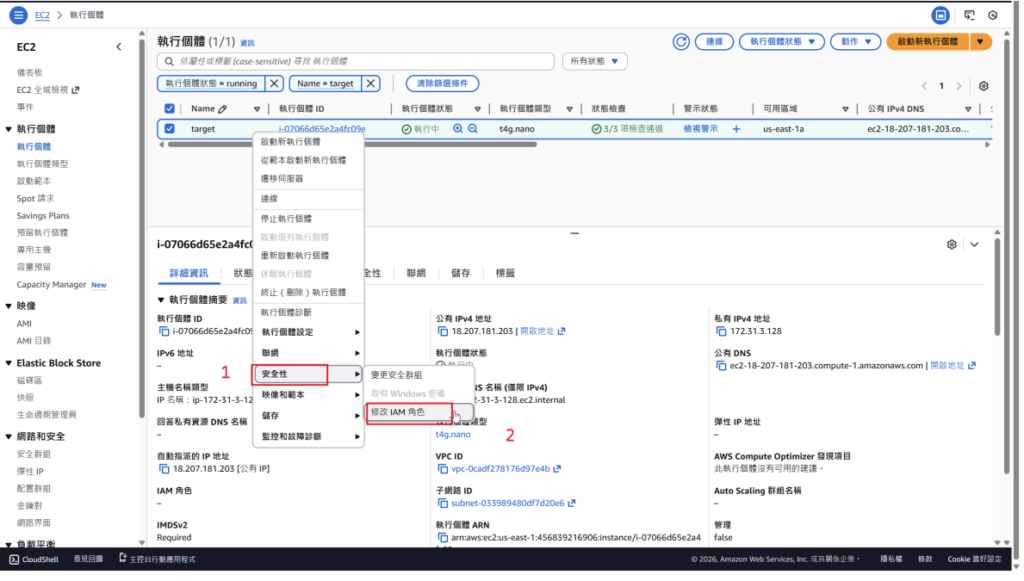Choose 修改 IAM 角色 in submenu
The width and height of the screenshot is (1024, 581).
(x=397, y=412)
